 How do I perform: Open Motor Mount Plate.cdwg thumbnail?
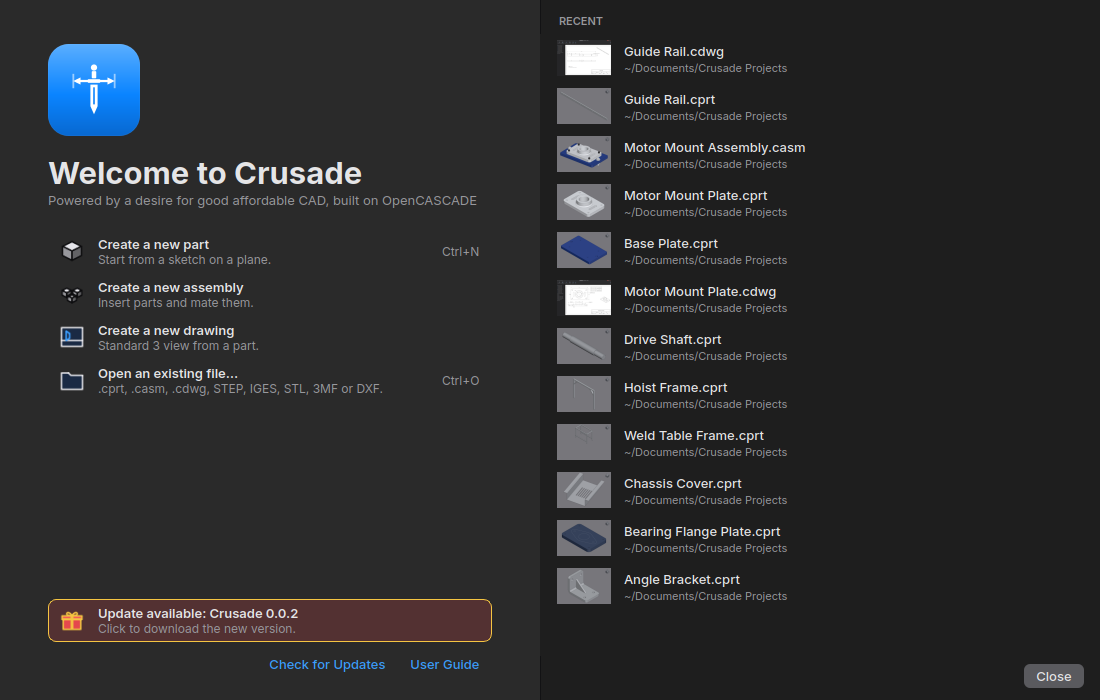584,298
